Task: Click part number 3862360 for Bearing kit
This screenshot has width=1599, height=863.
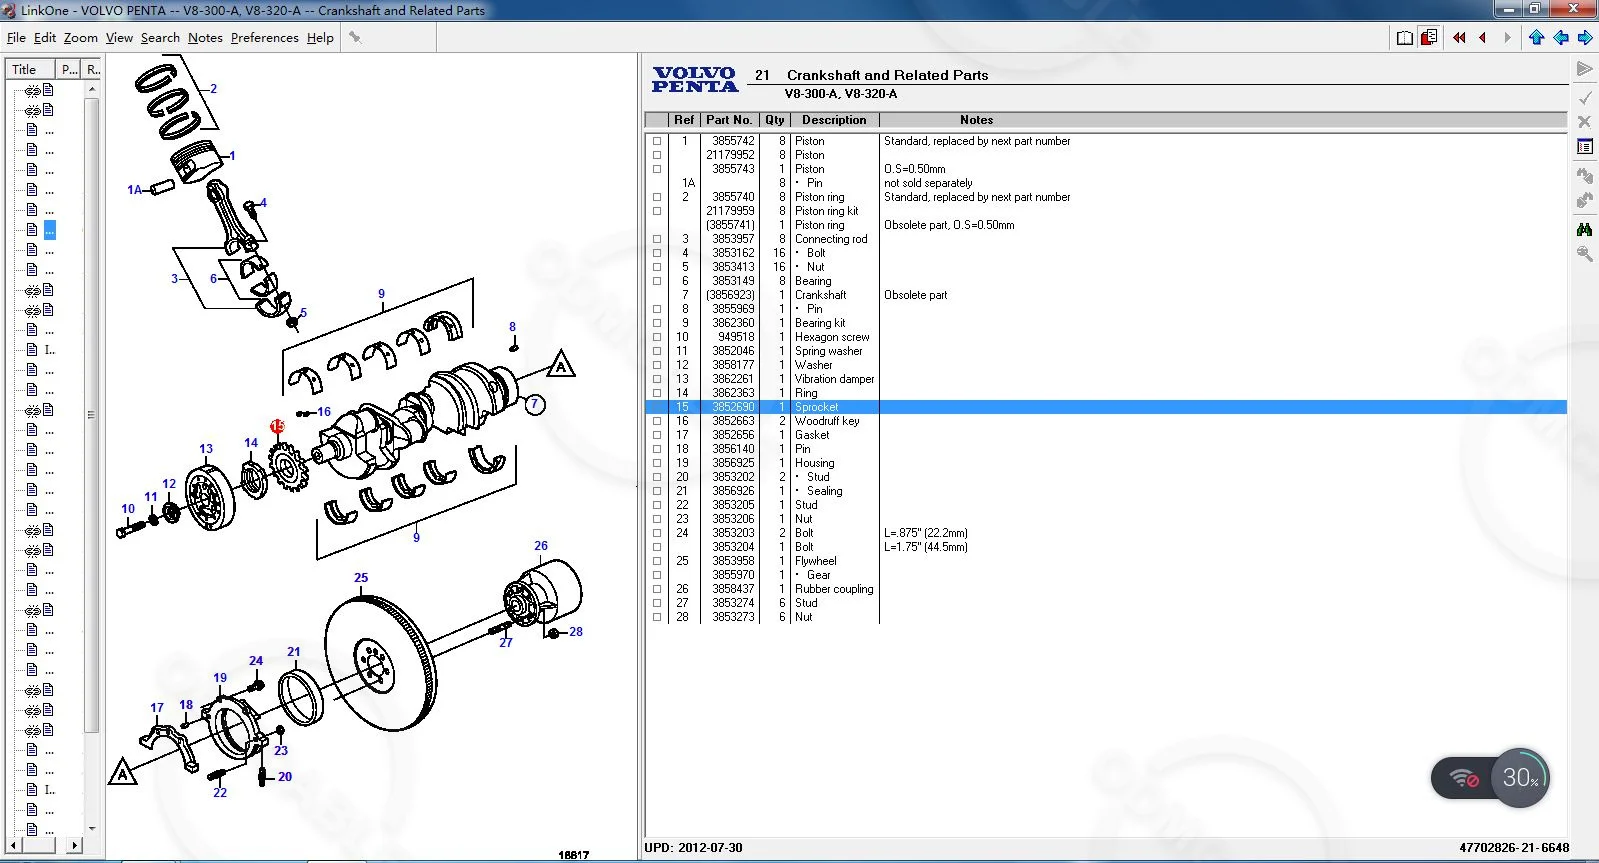Action: [x=733, y=323]
